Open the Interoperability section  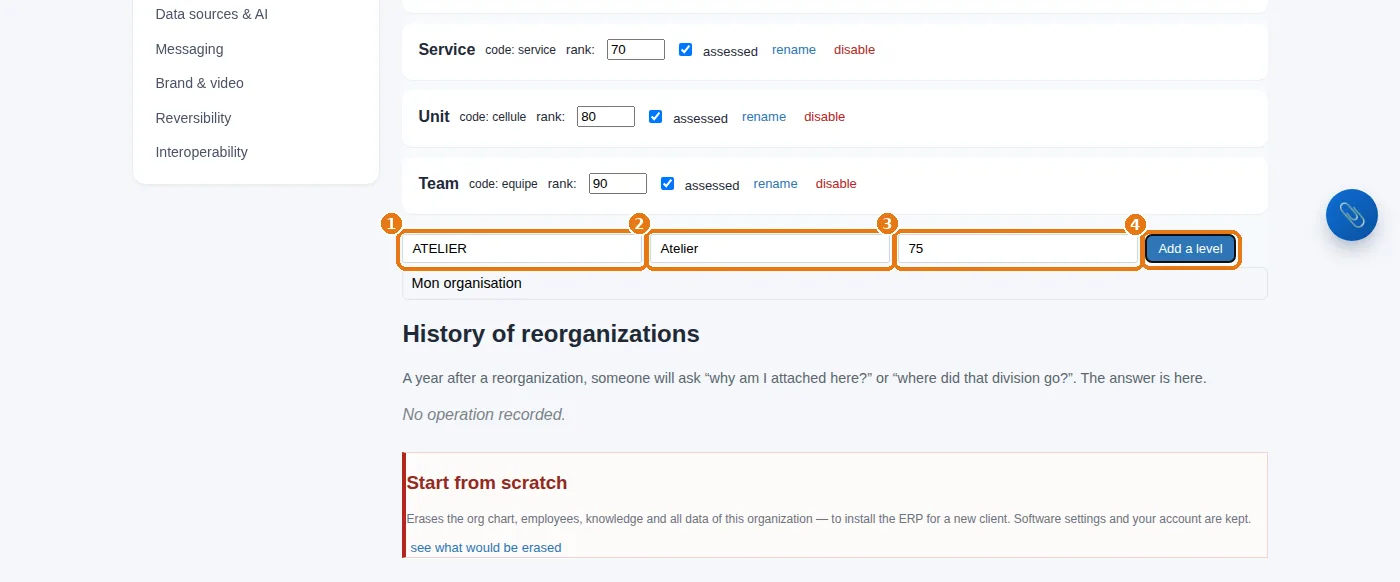point(201,152)
